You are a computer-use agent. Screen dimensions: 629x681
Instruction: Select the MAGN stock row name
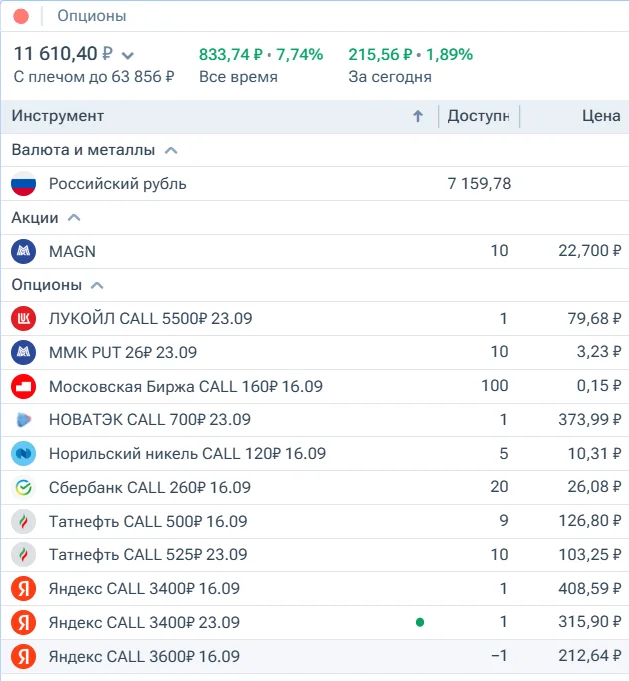click(72, 251)
